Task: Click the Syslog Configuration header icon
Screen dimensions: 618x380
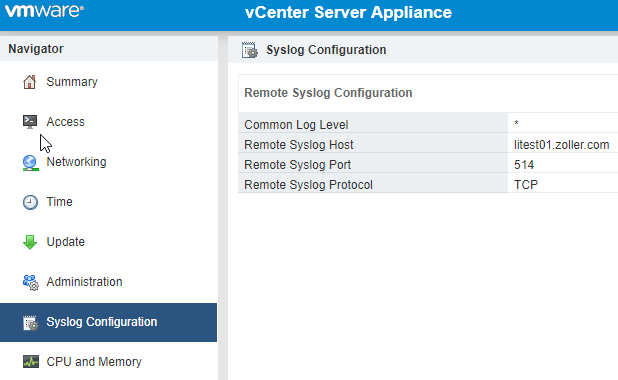Action: 249,50
